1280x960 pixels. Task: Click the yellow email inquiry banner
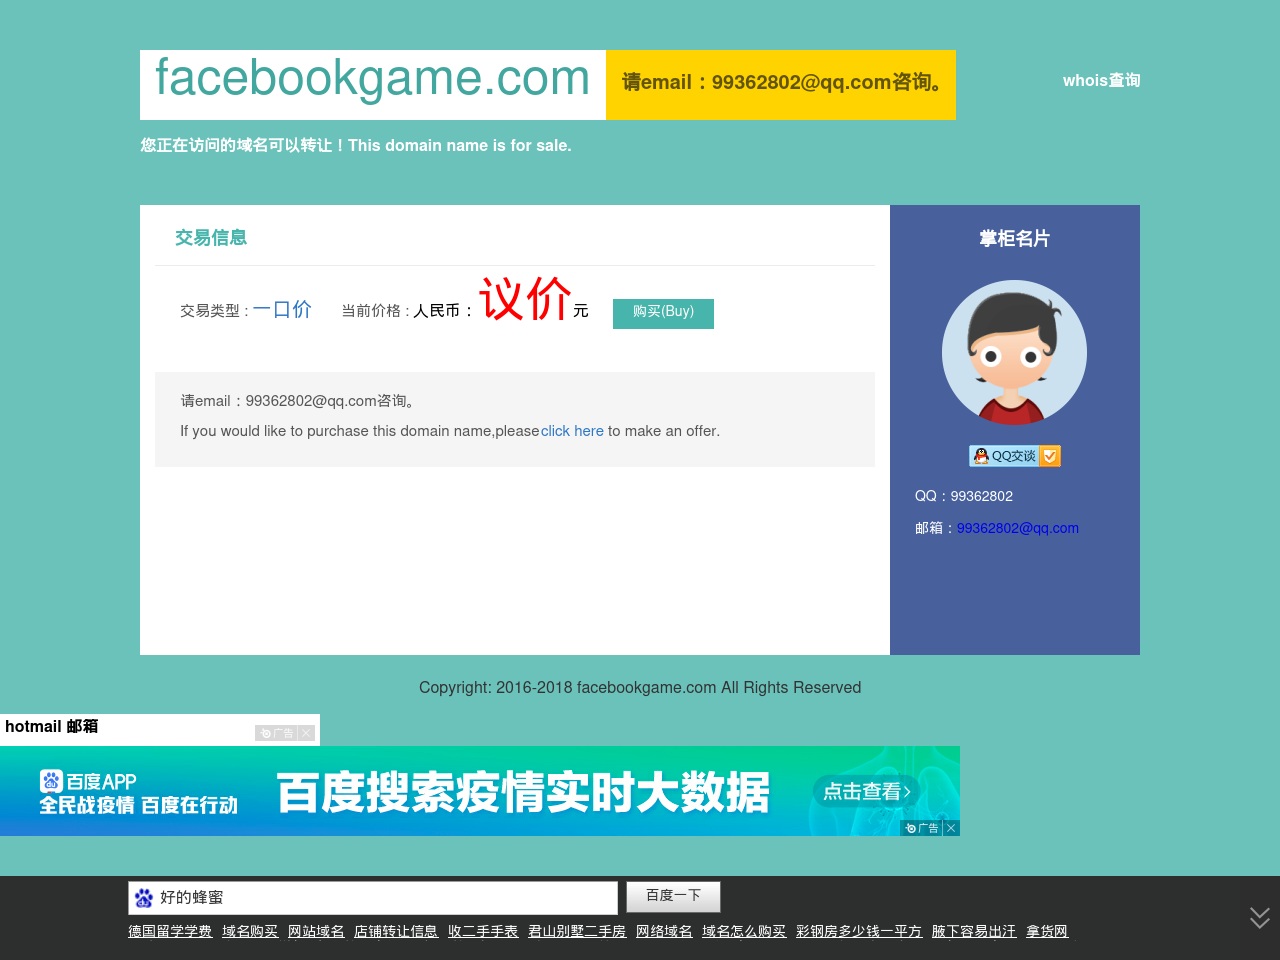(x=781, y=85)
